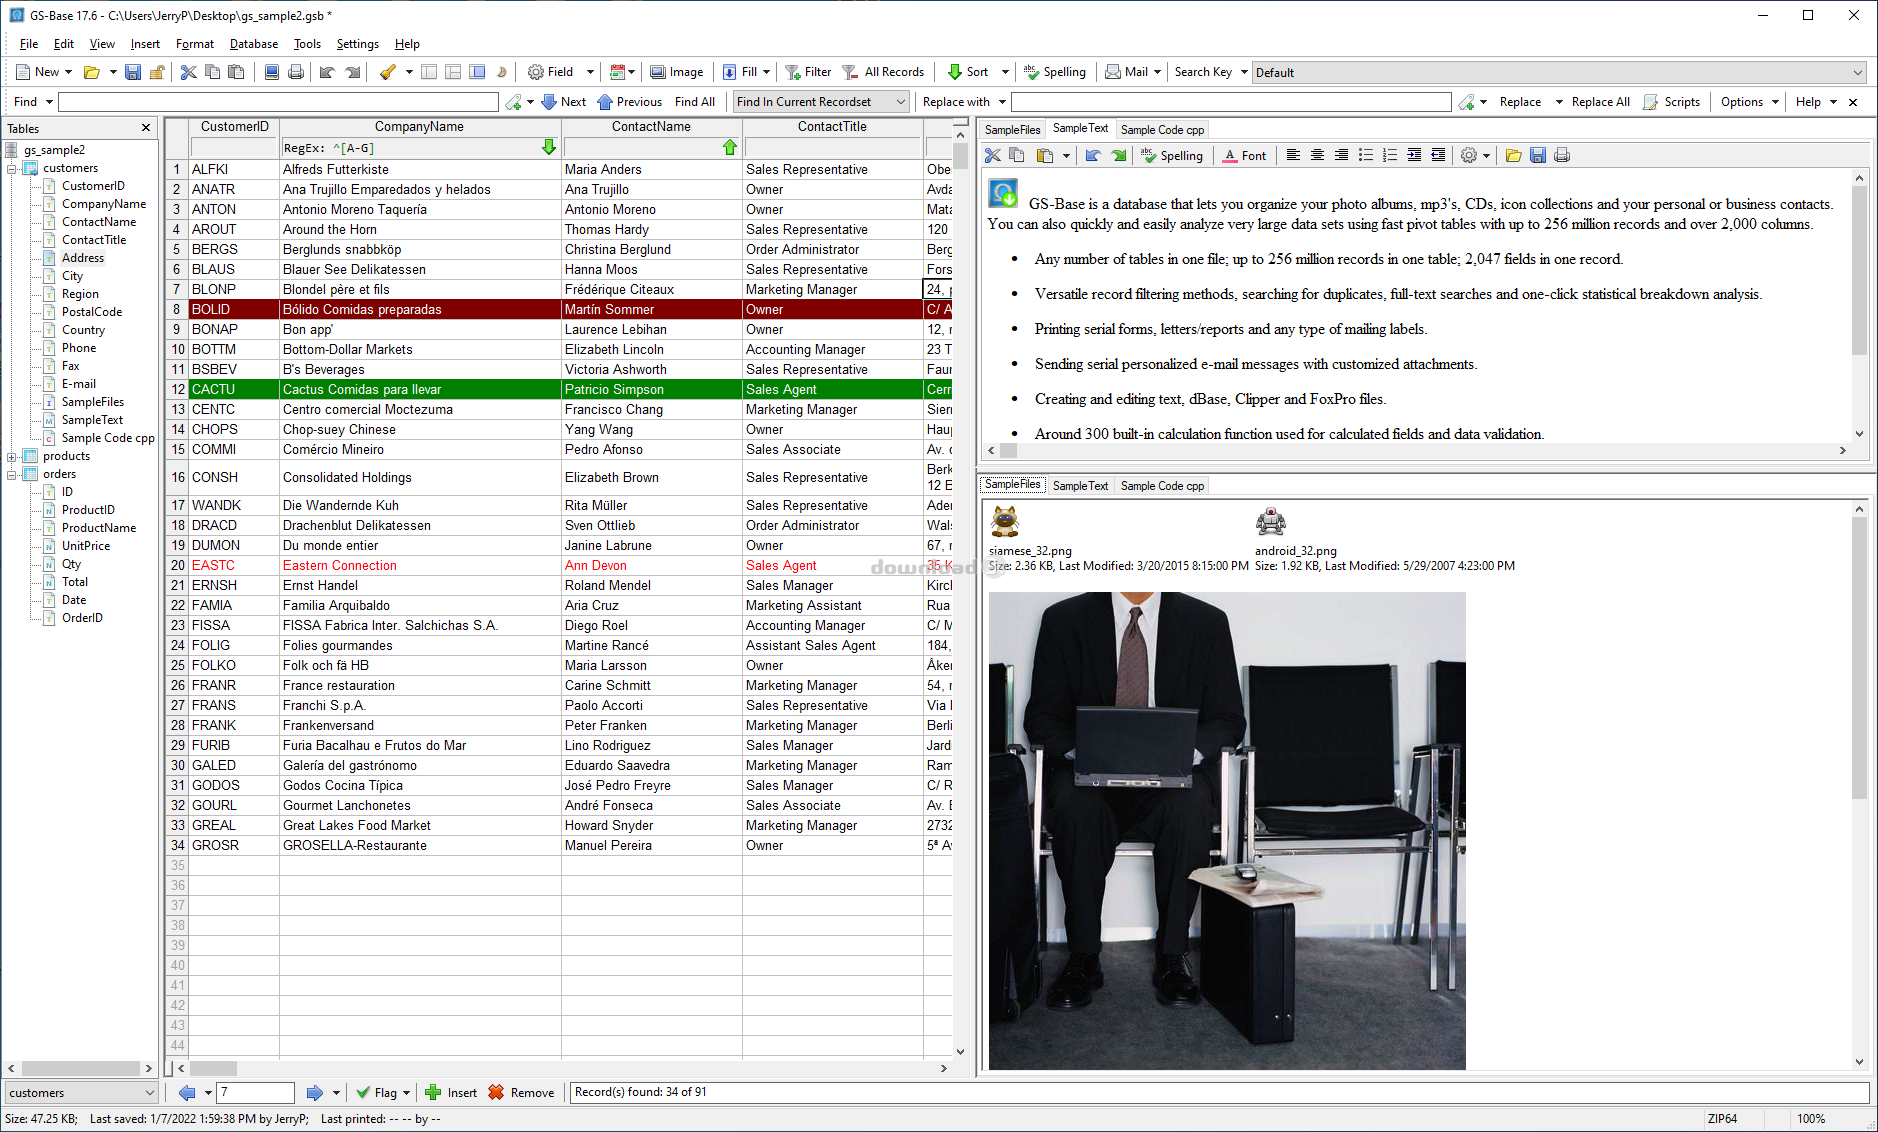Image resolution: width=1878 pixels, height=1132 pixels.
Task: Click the Cut scissors icon in main toolbar
Action: pyautogui.click(x=188, y=72)
